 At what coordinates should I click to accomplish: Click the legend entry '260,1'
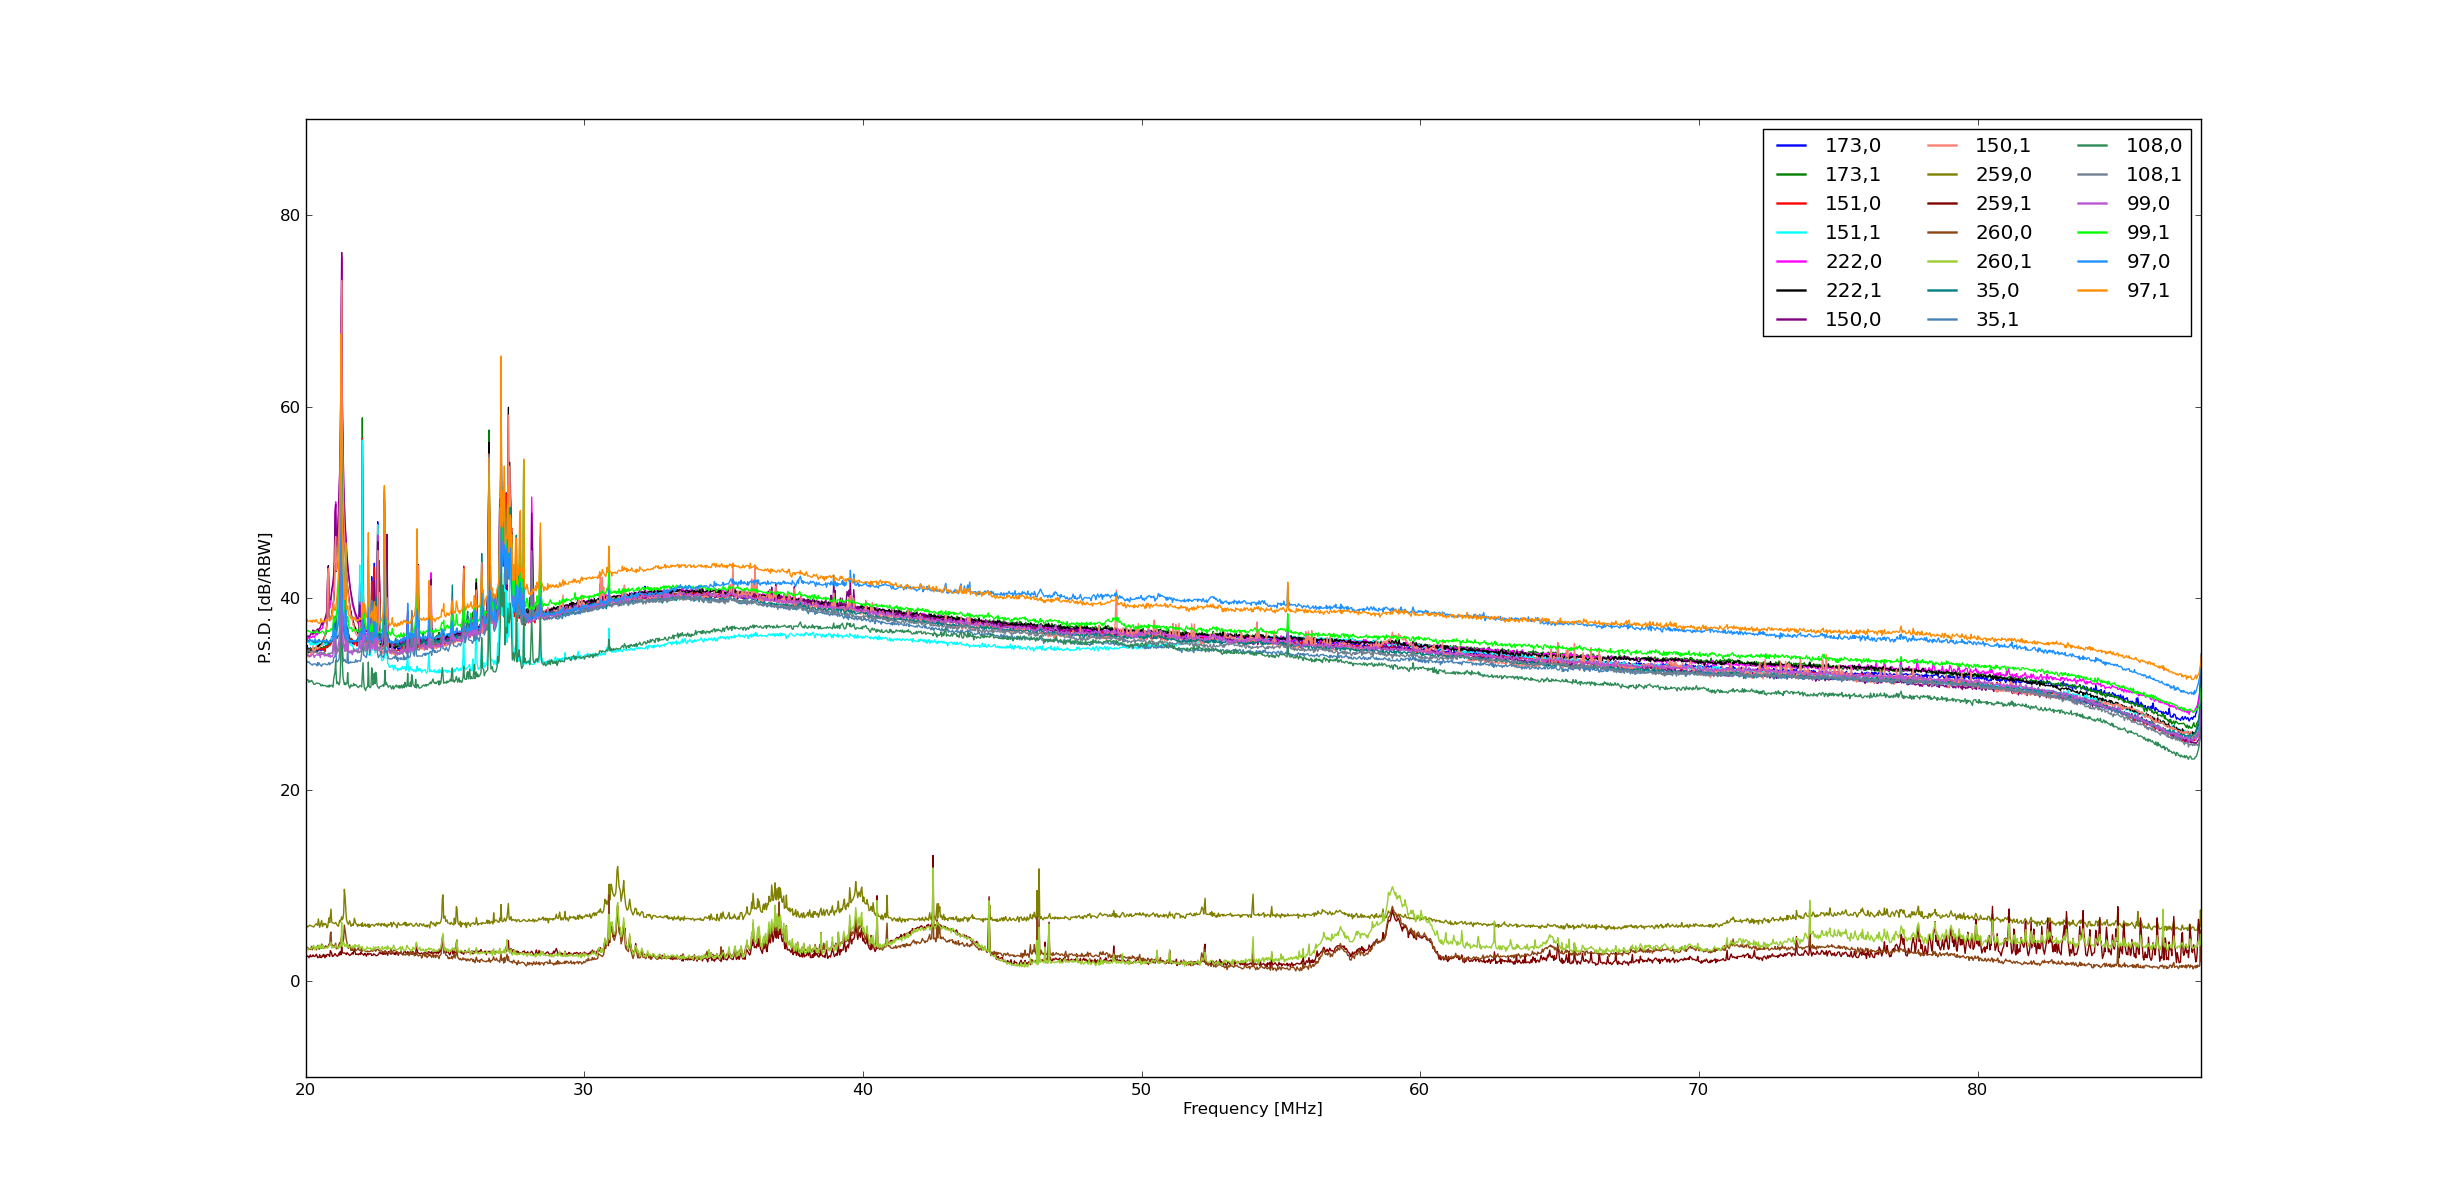1979,262
